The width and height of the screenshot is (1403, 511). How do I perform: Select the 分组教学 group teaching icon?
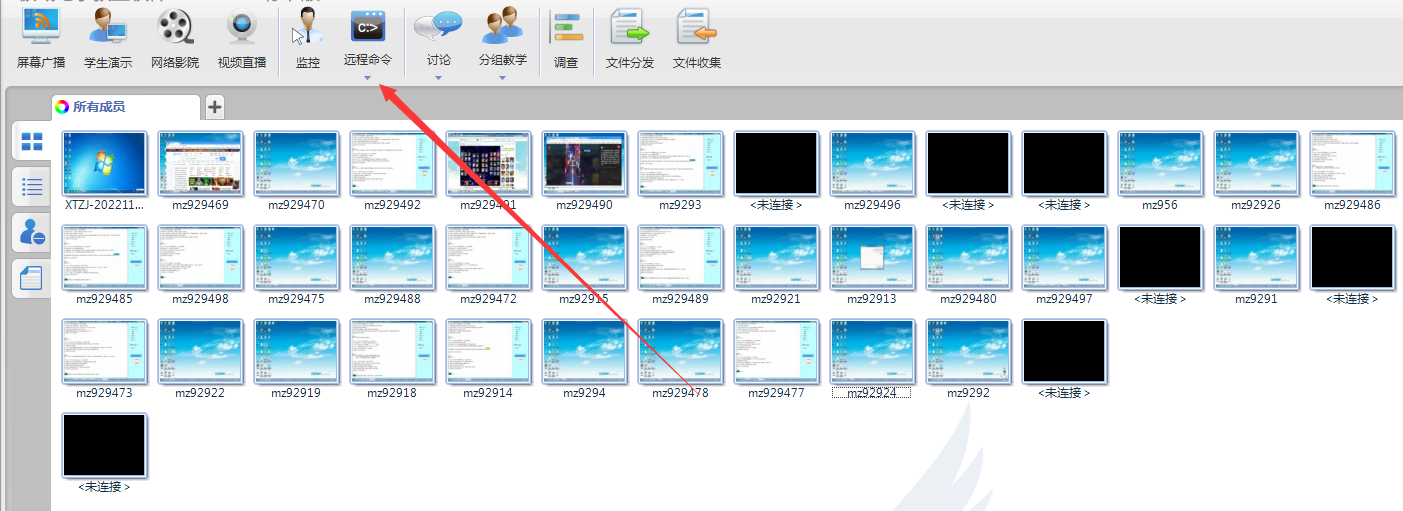(503, 26)
